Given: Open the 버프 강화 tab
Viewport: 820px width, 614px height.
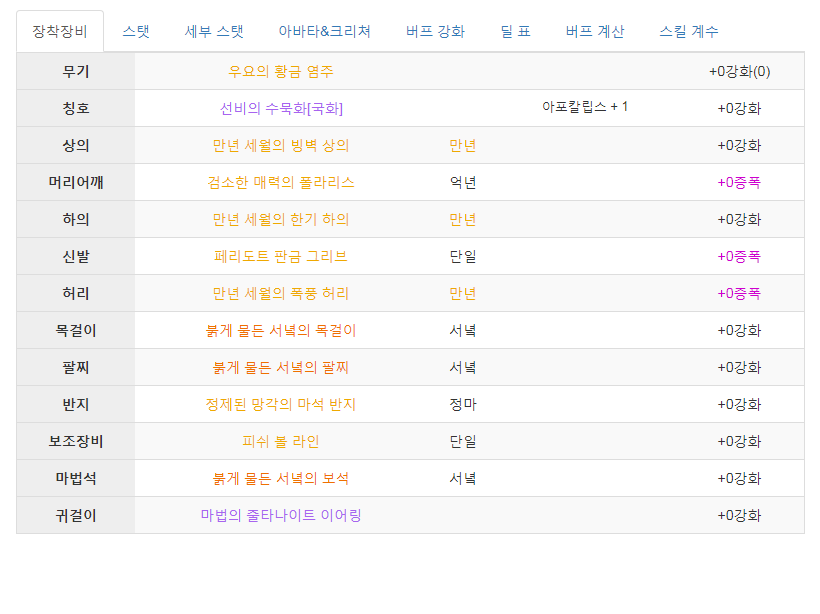Looking at the screenshot, I should [435, 31].
